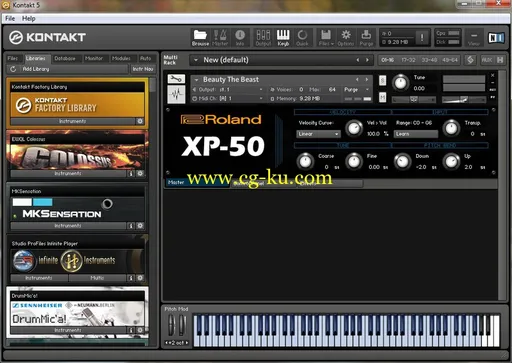Toggle the save icon at rack header end
The width and height of the screenshot is (512, 363).
(x=500, y=60)
